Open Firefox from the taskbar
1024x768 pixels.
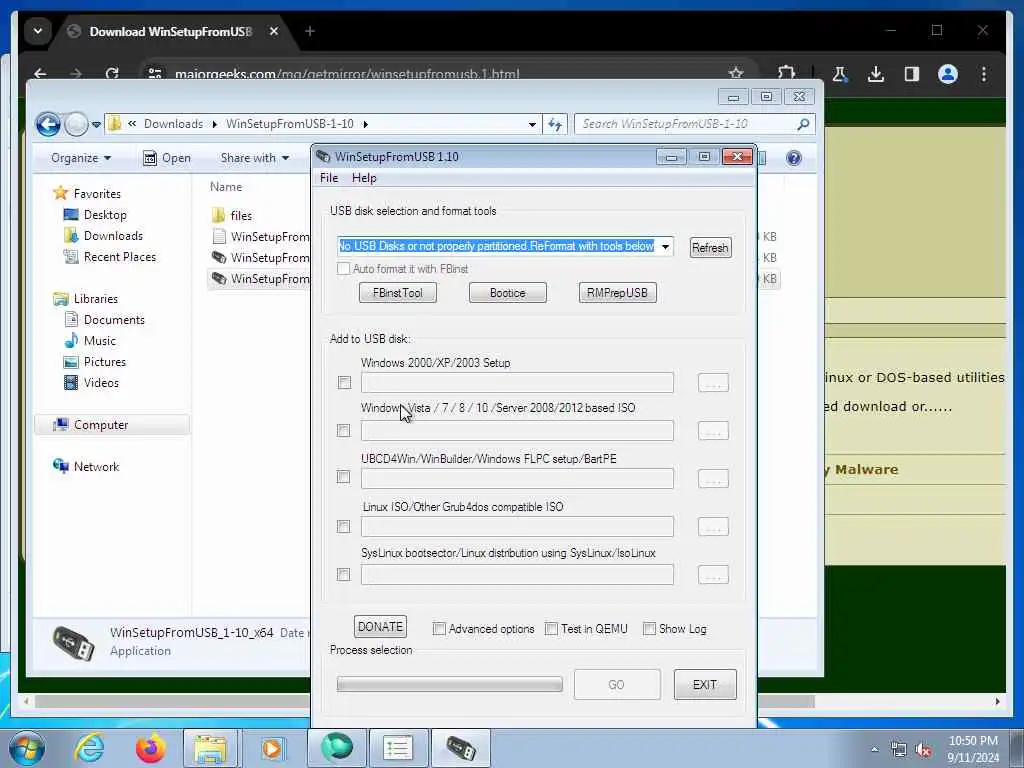[151, 748]
